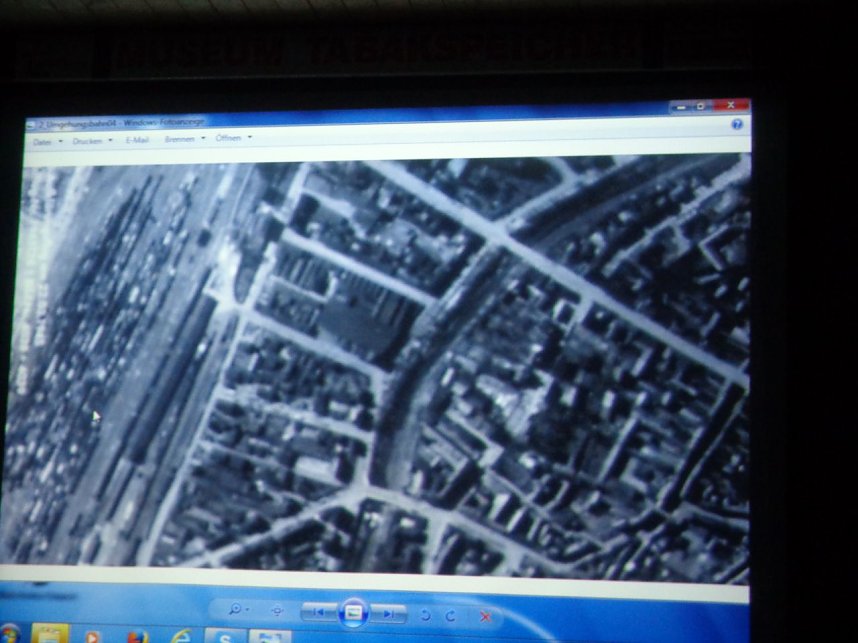Screen dimensions: 858x643
Task: Open Windows Explorer from the taskbar
Action: coord(50,634)
